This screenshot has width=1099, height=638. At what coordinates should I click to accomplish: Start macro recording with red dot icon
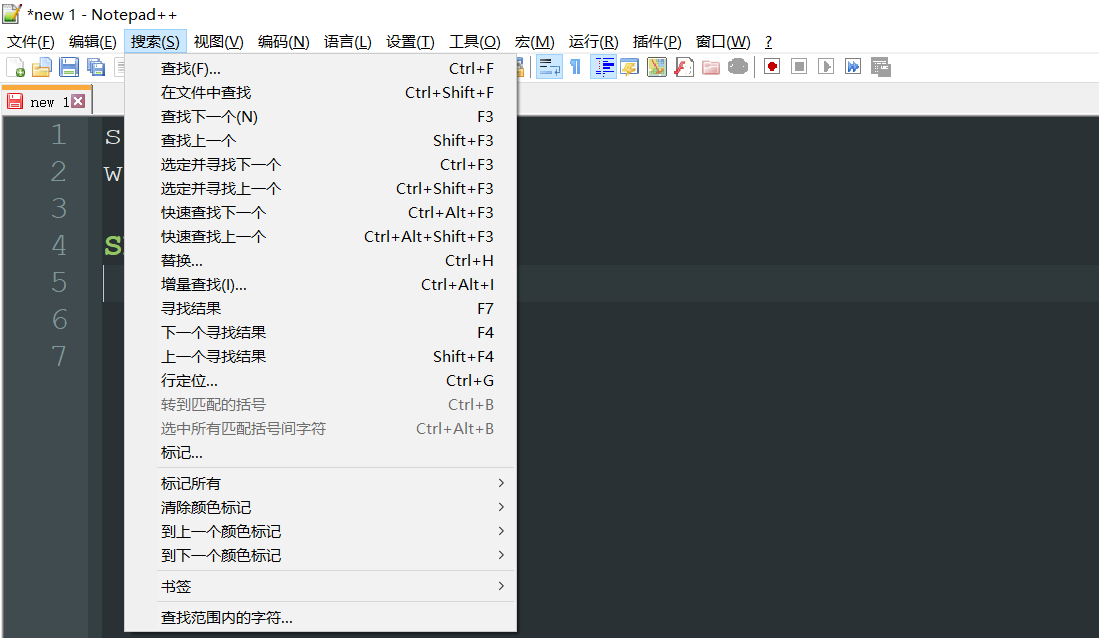pos(772,67)
